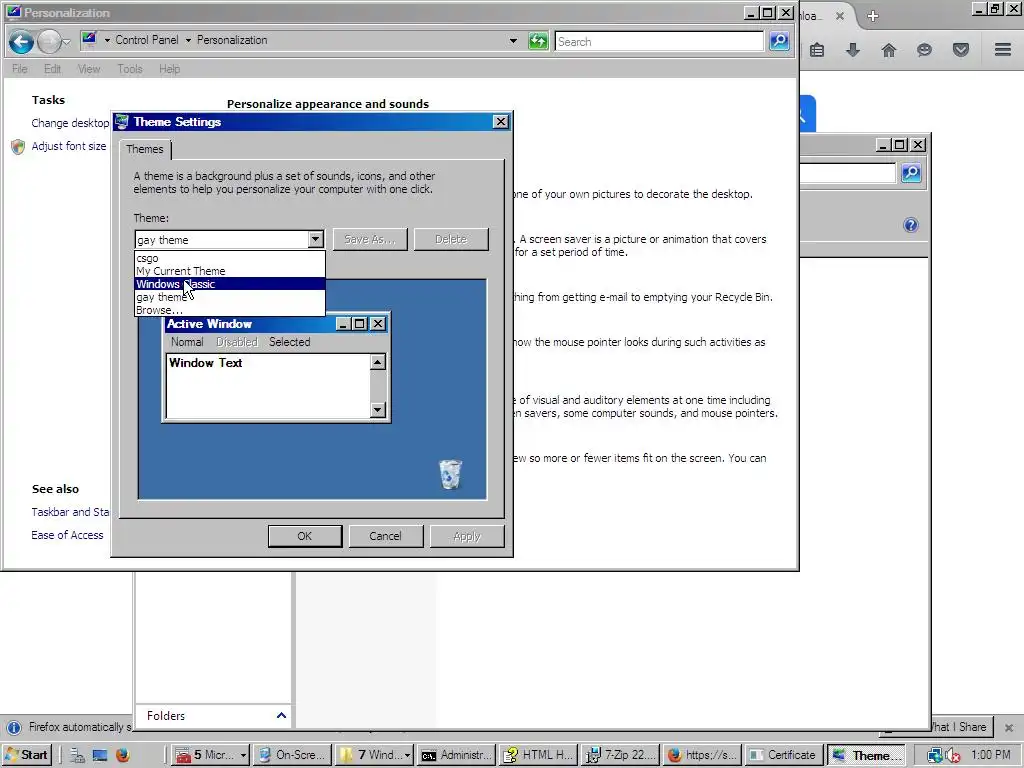Screen dimensions: 1024x768
Task: Click the forward navigation arrow
Action: click(49, 42)
